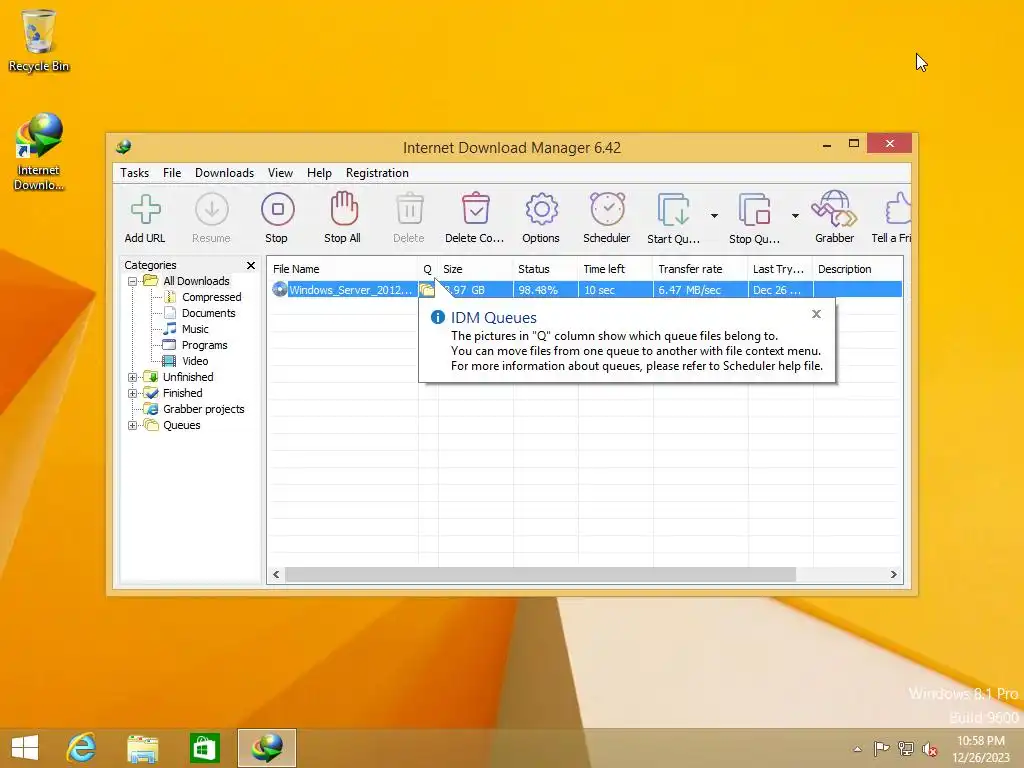Click the 98.48% status cell

pos(545,290)
